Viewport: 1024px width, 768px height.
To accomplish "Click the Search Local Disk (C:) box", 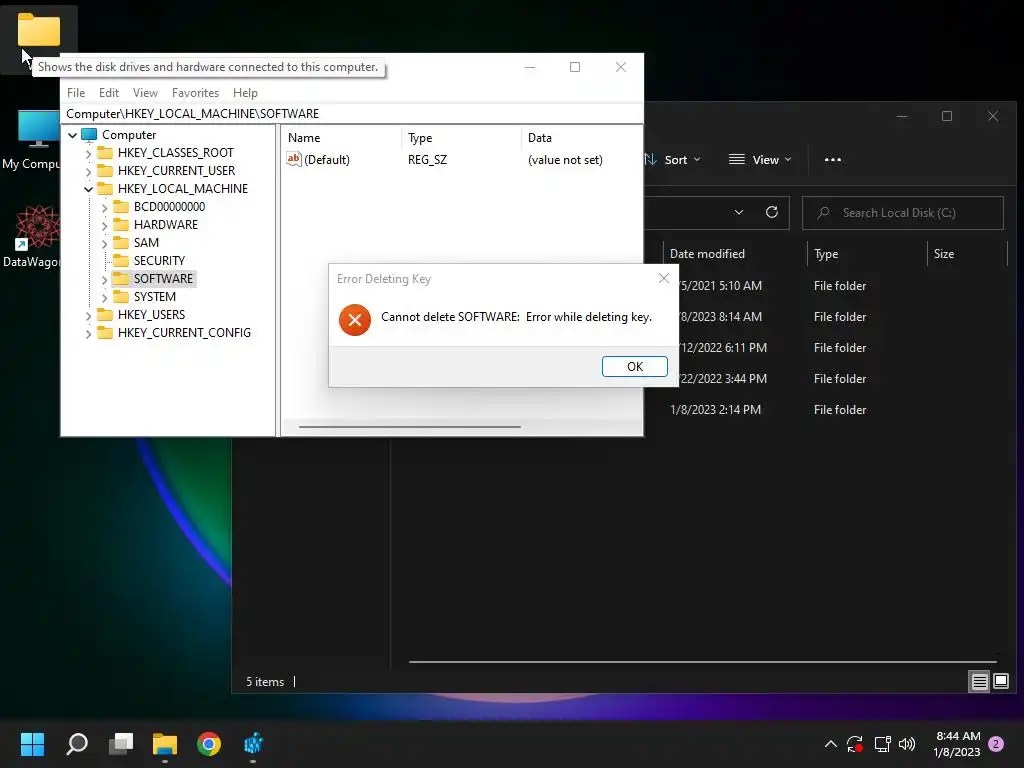I will pyautogui.click(x=903, y=213).
